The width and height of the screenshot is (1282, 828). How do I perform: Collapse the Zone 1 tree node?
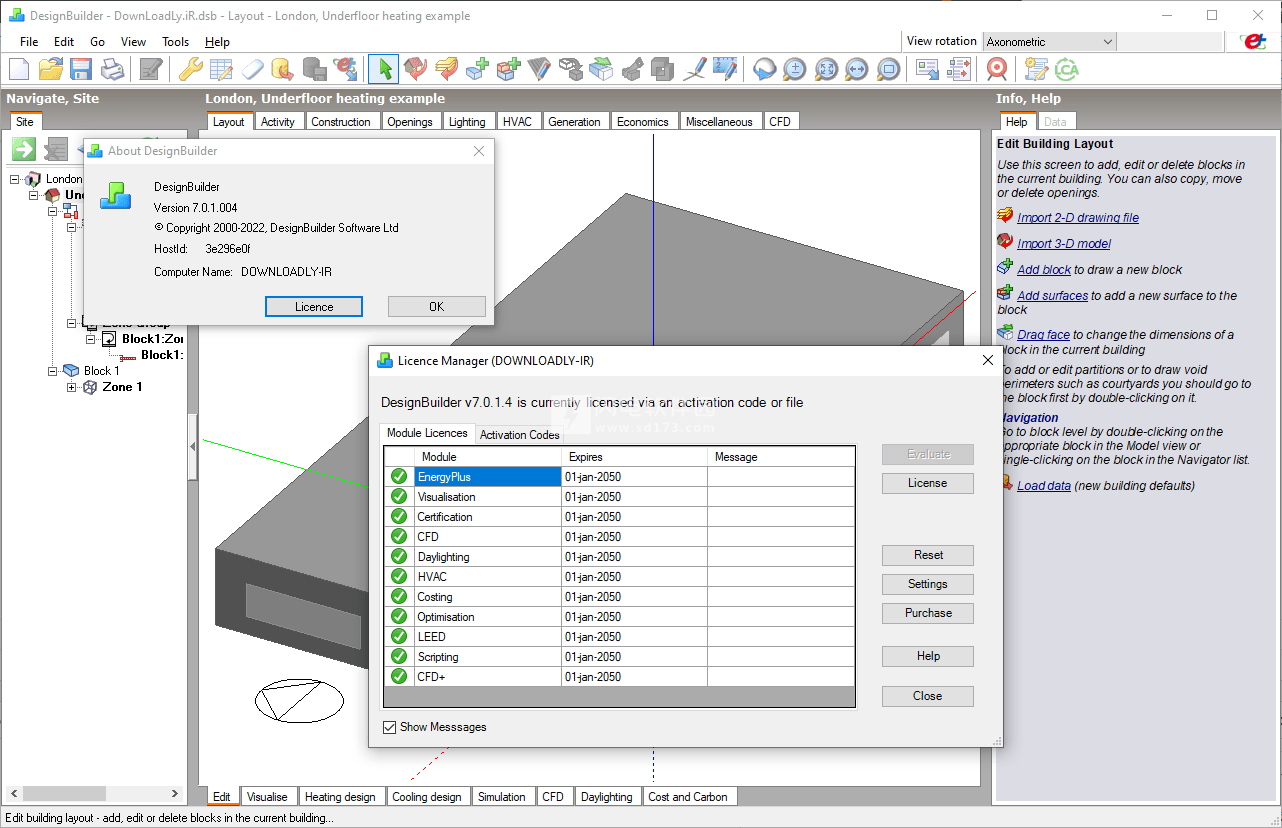[x=70, y=387]
